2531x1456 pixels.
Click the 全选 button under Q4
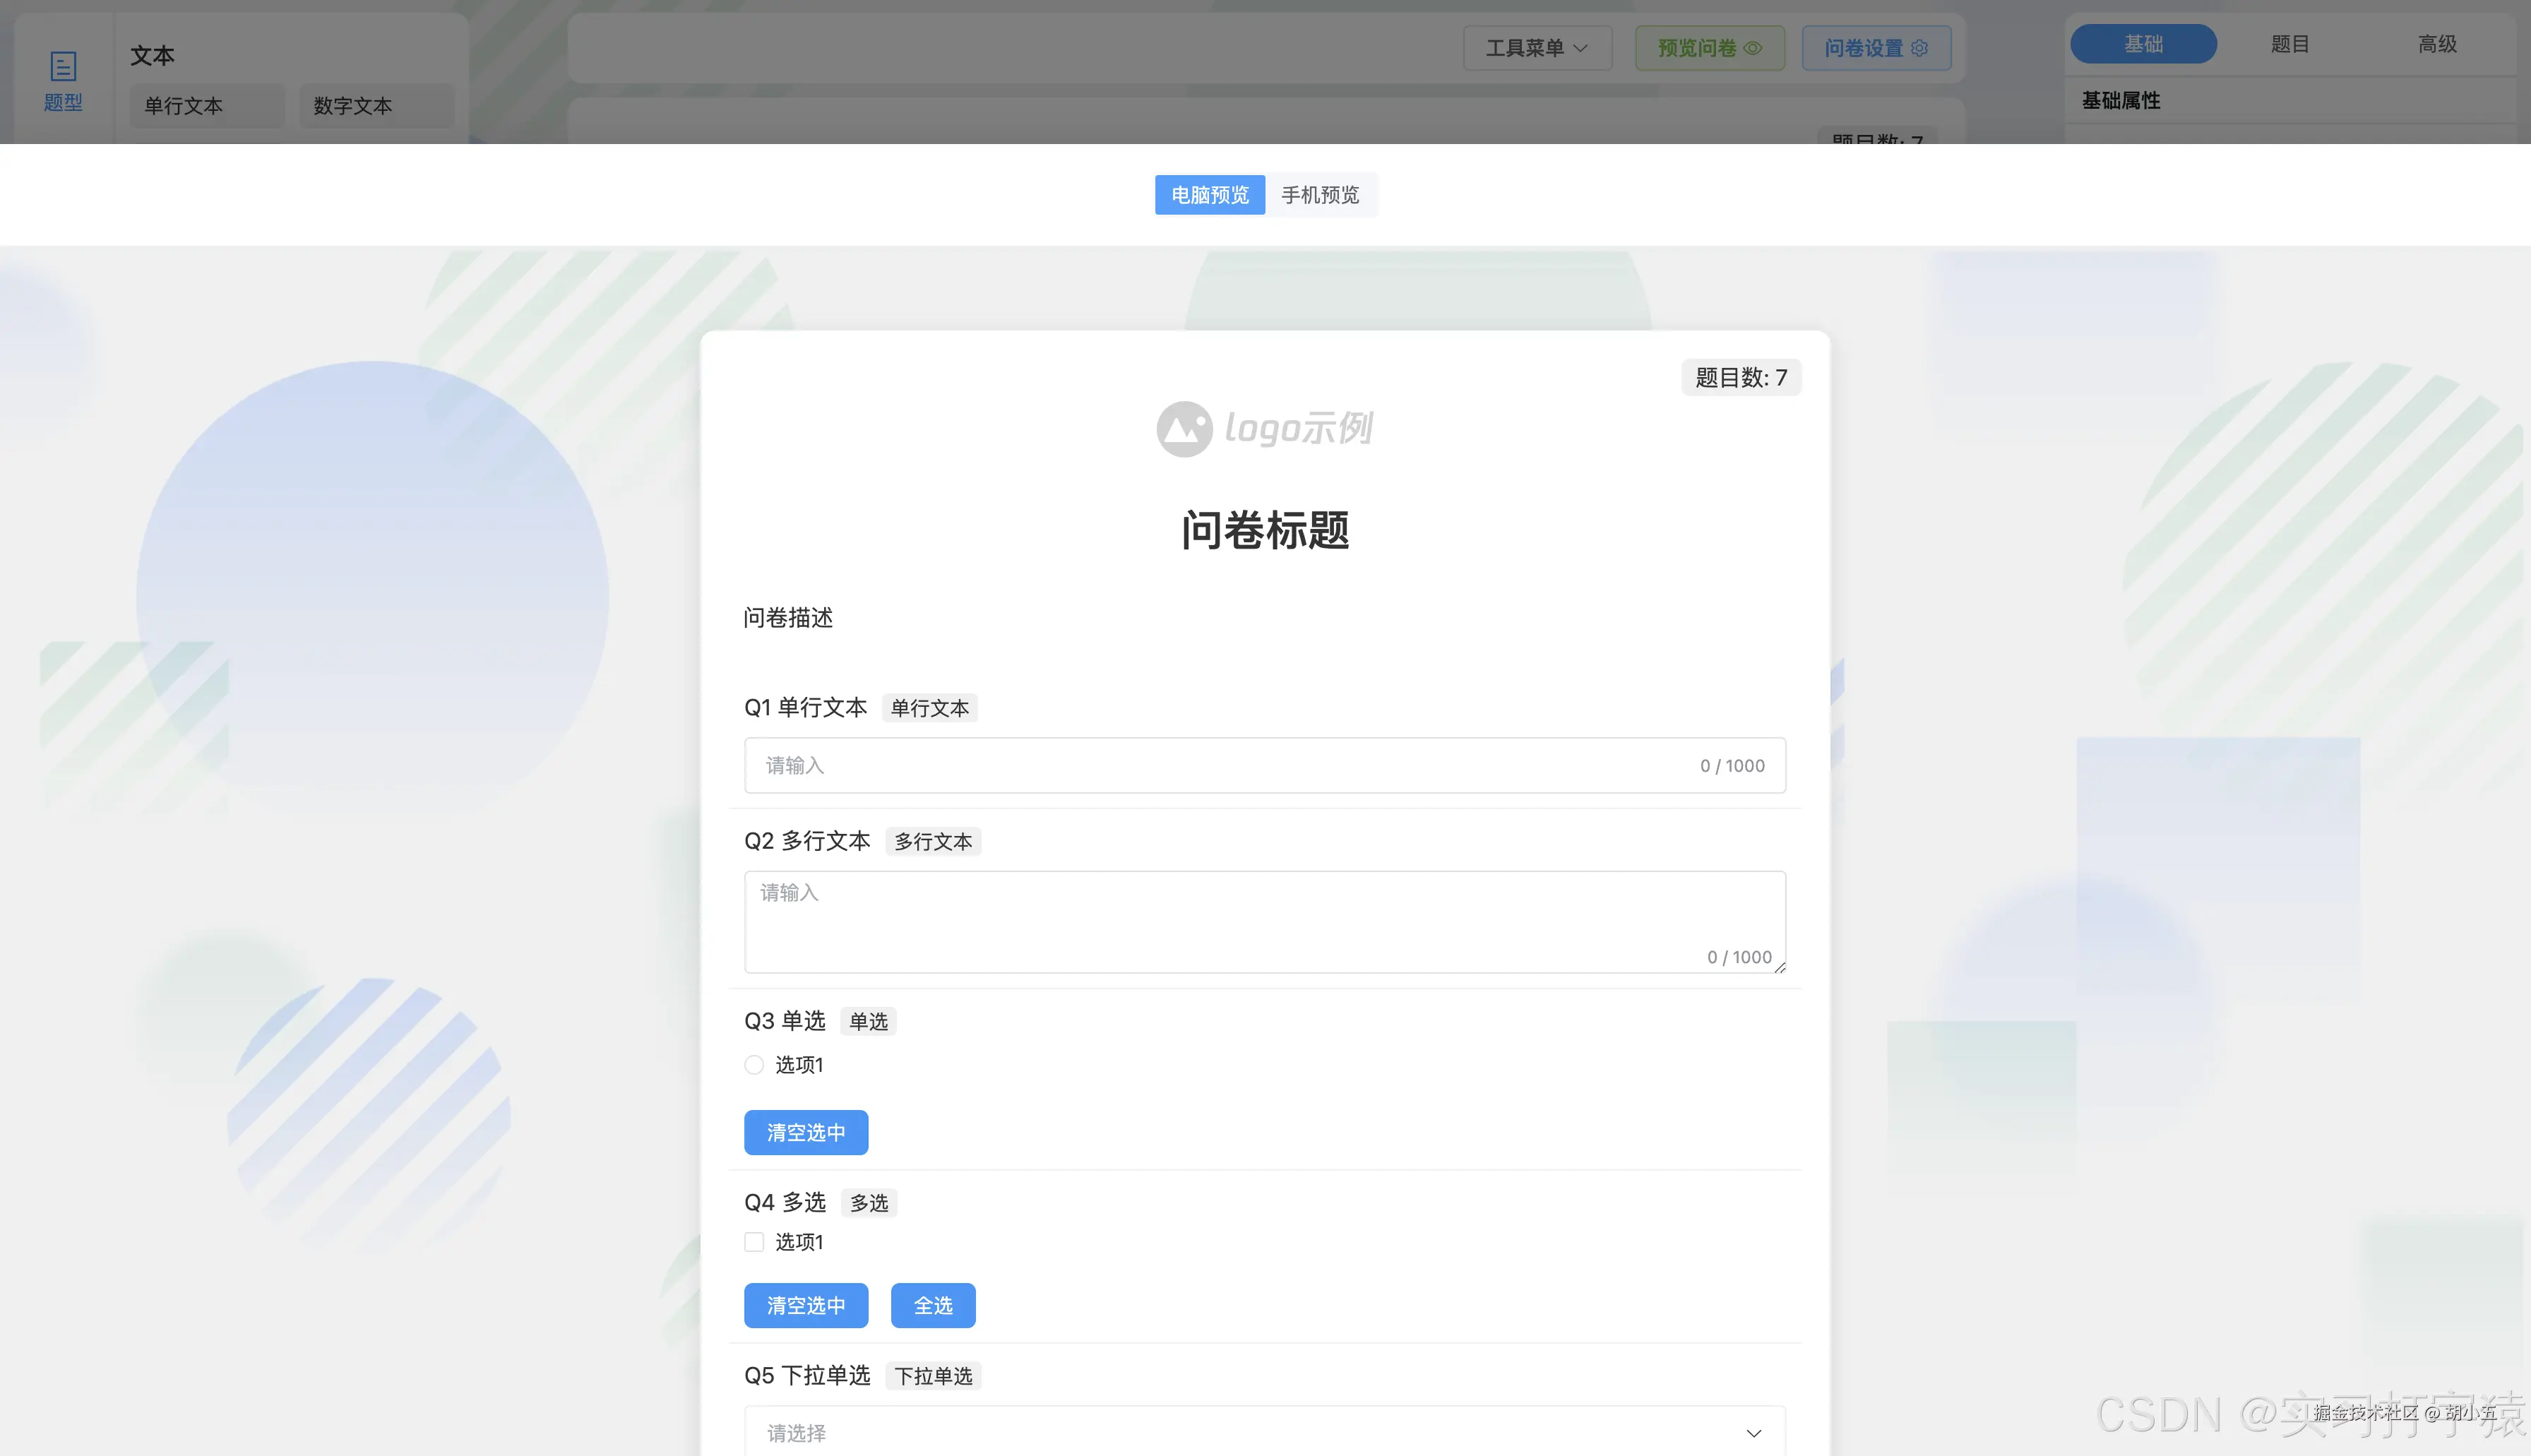click(x=932, y=1305)
